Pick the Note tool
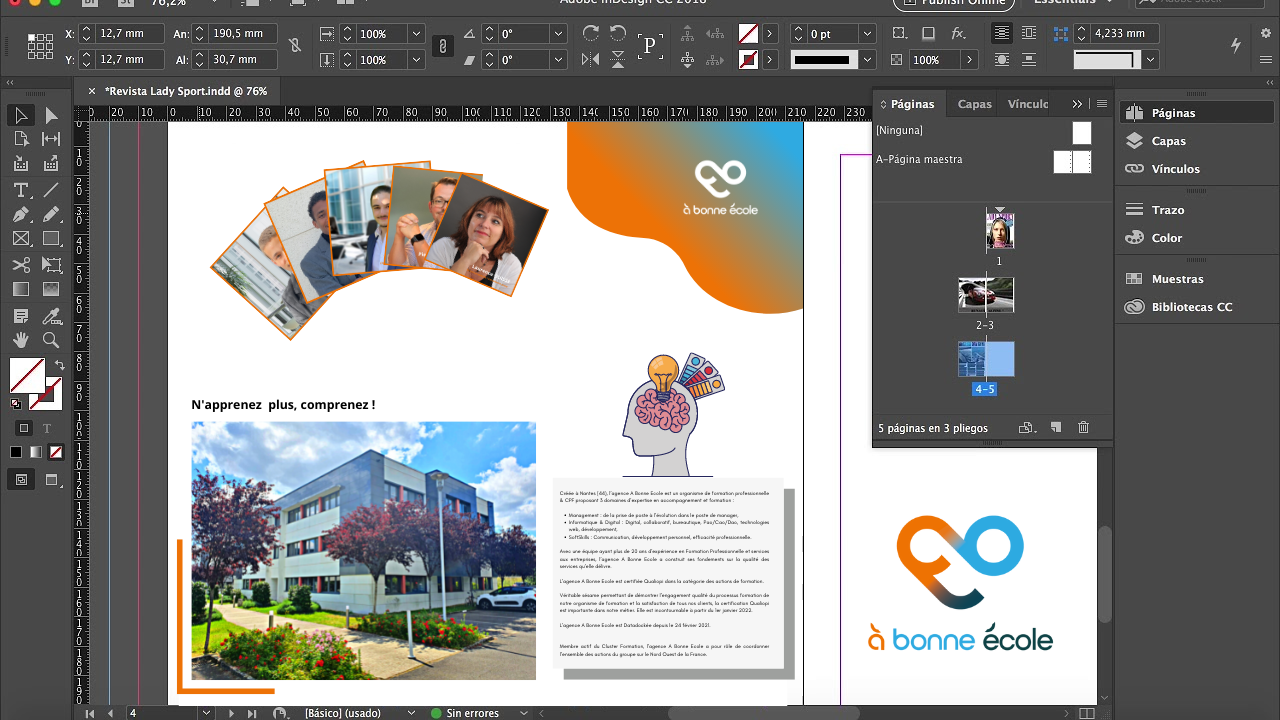Viewport: 1280px width, 720px height. click(x=21, y=316)
